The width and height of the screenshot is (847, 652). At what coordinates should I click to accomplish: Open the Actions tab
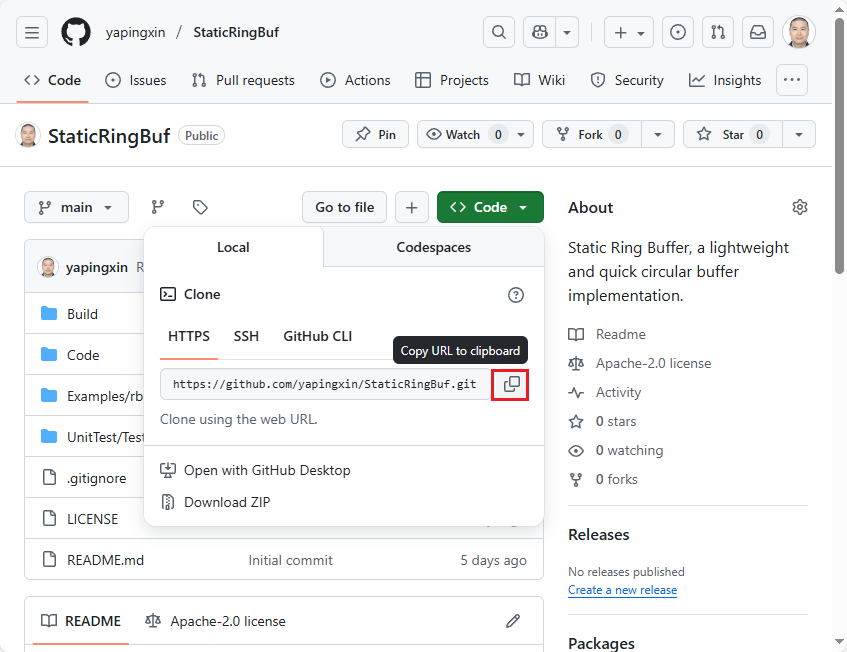(355, 80)
